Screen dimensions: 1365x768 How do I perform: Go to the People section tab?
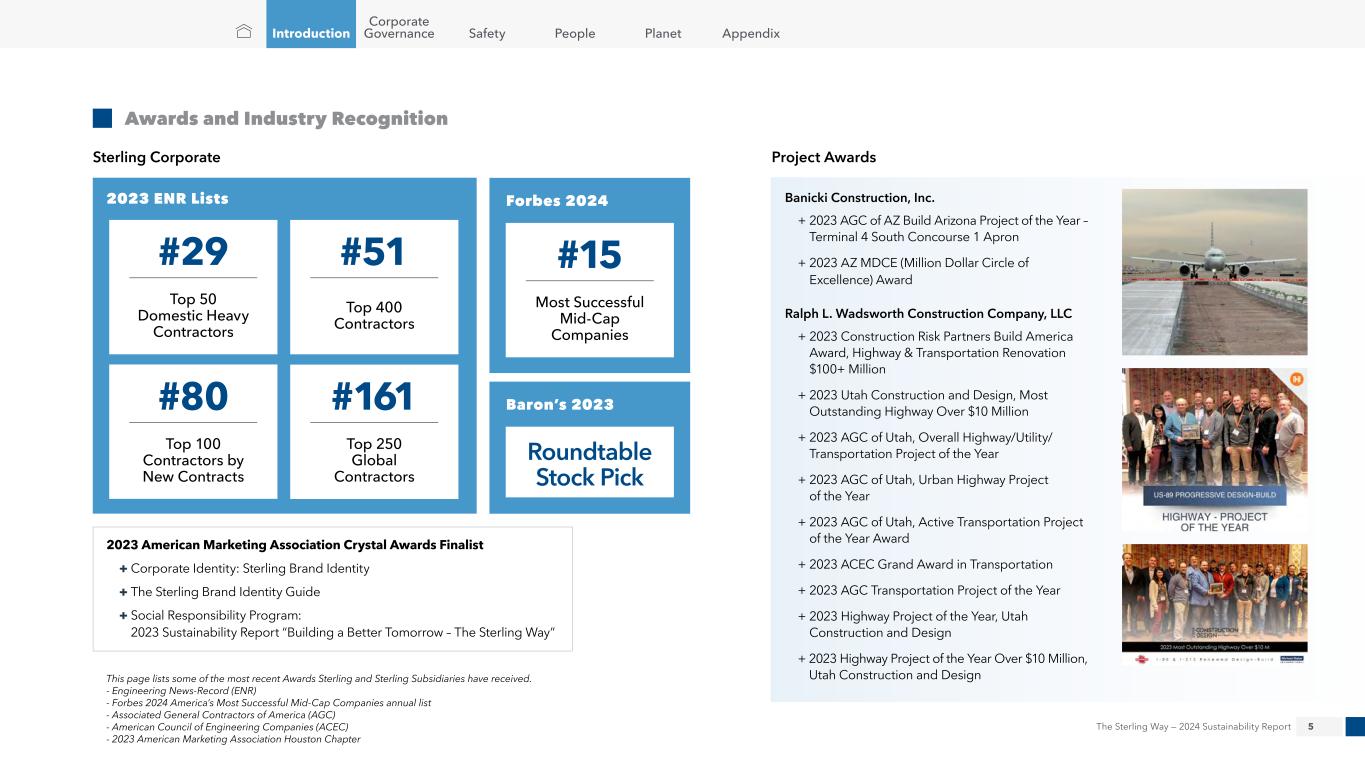[x=575, y=33]
